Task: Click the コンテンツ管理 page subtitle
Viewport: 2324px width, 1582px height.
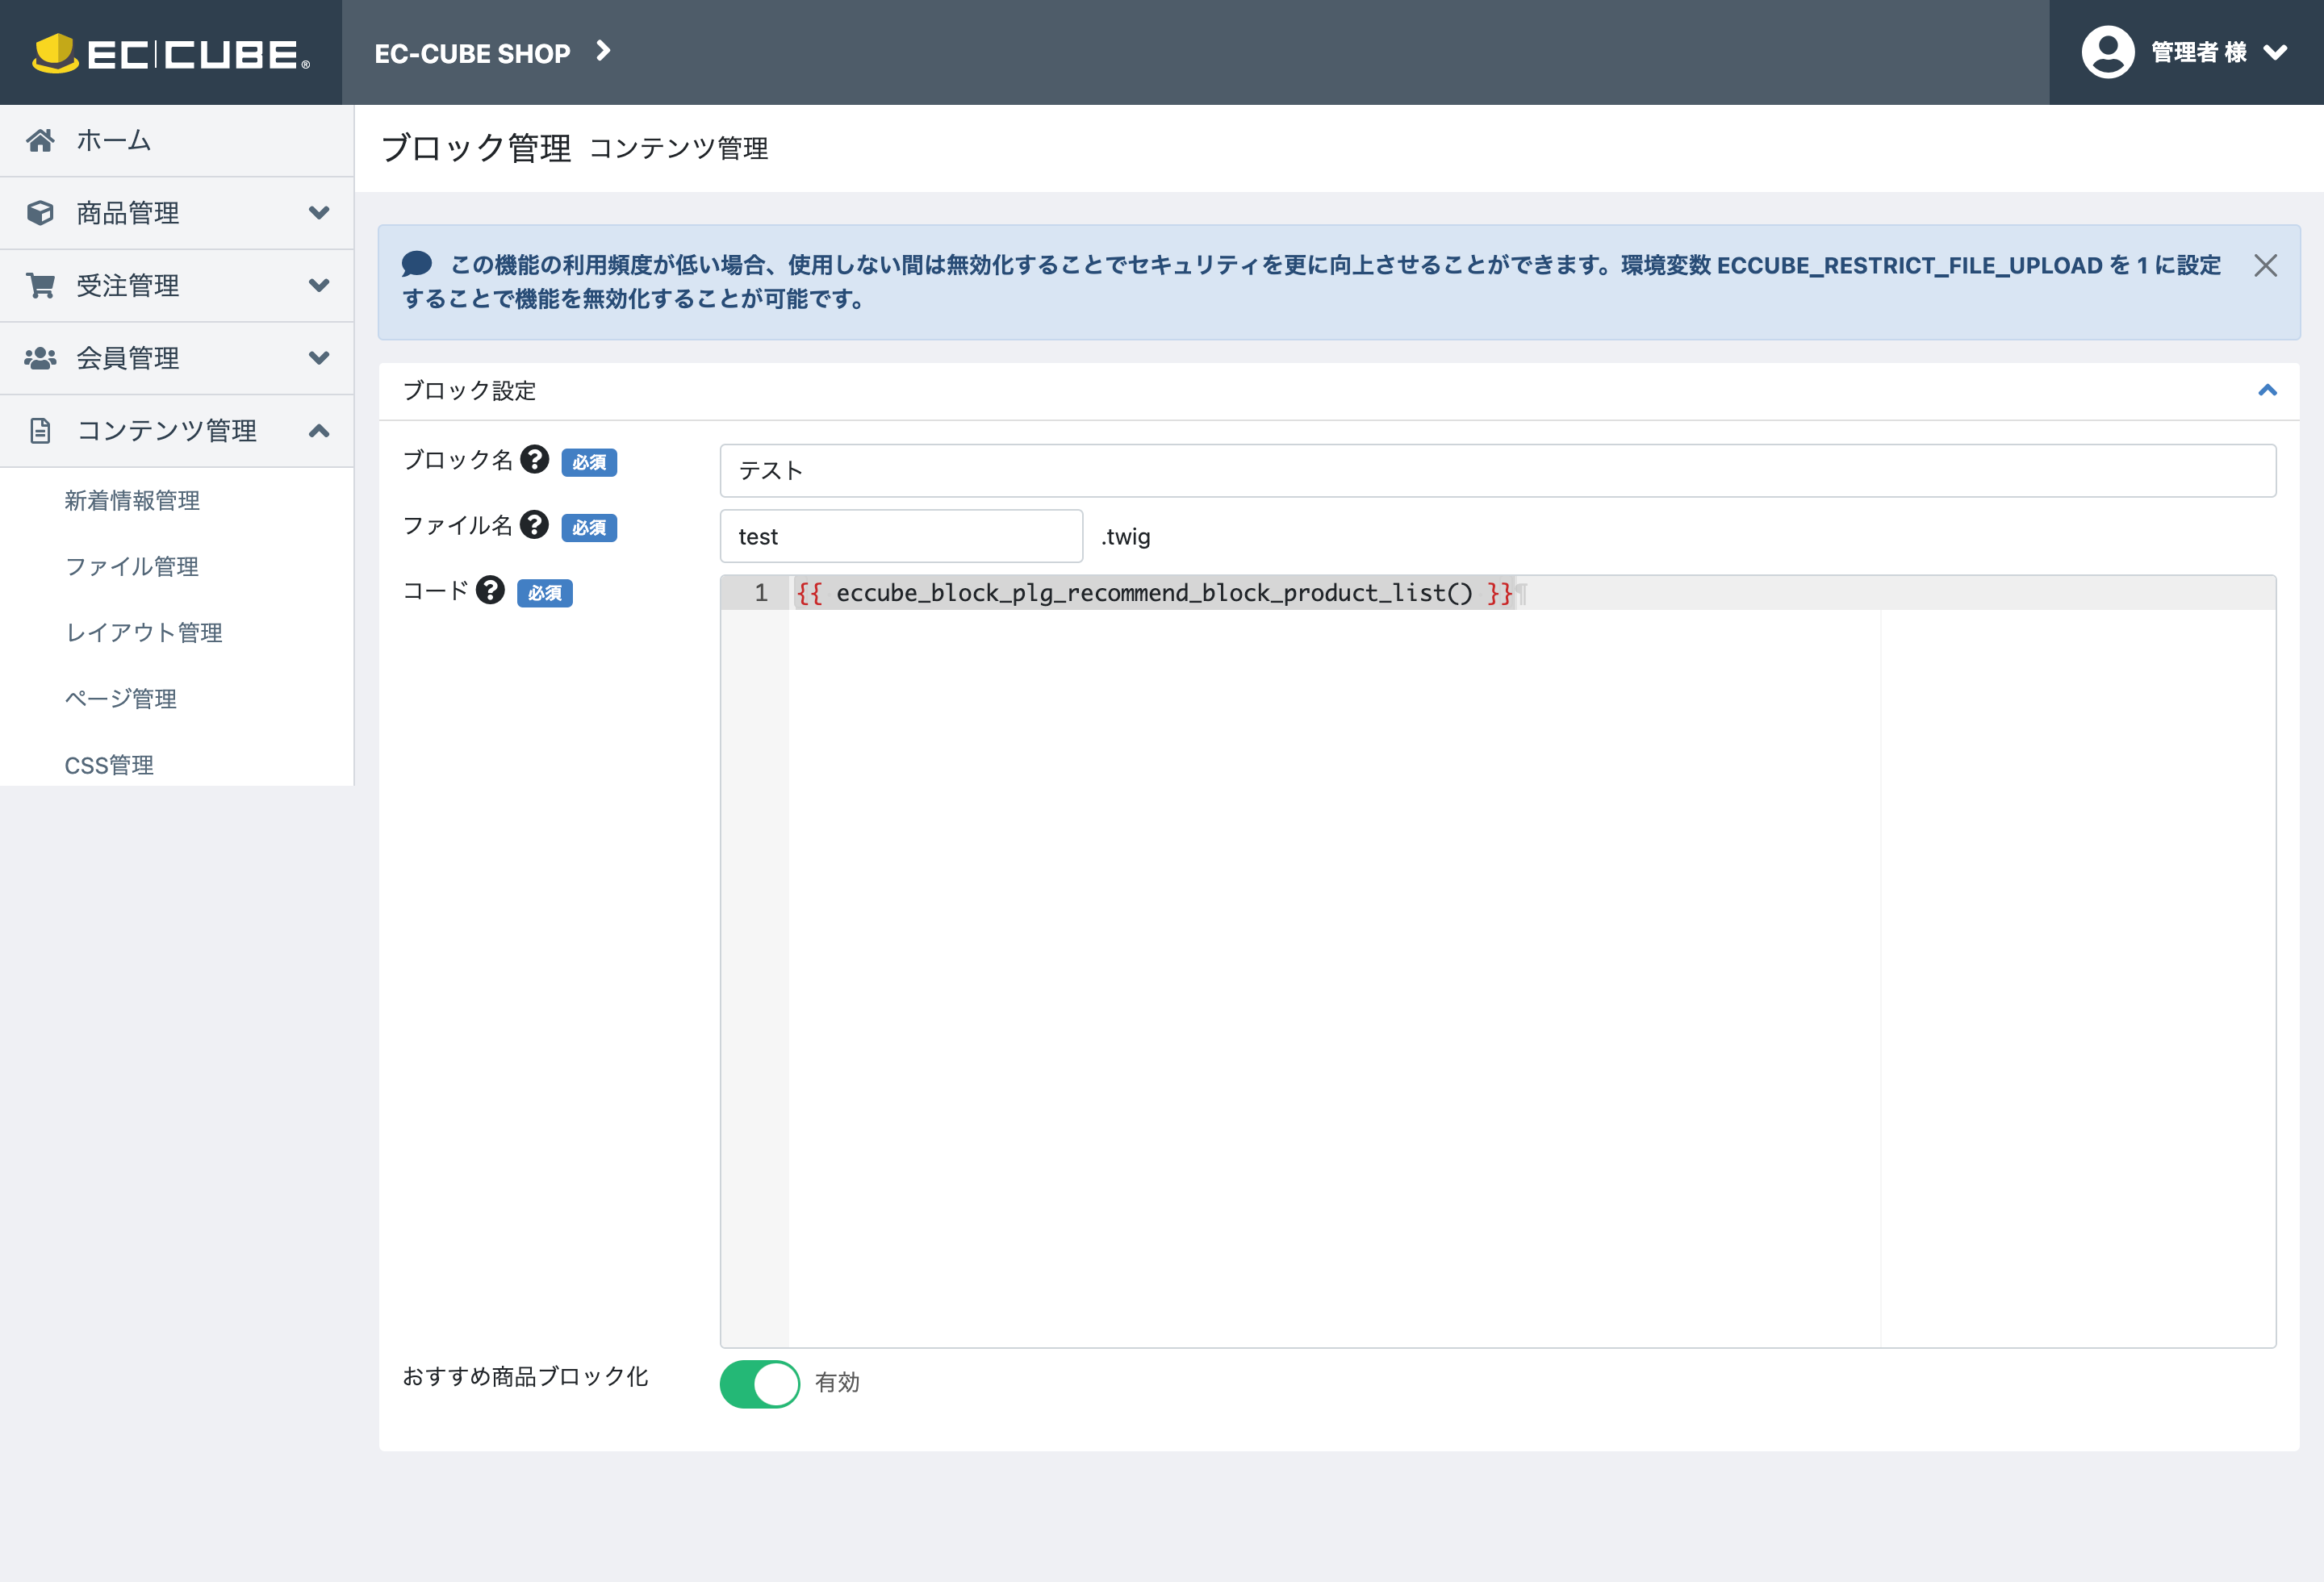Action: pyautogui.click(x=679, y=149)
